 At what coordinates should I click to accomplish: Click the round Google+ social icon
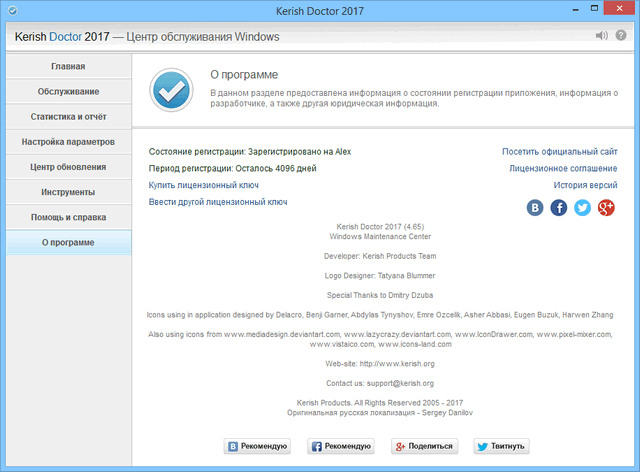(x=606, y=207)
